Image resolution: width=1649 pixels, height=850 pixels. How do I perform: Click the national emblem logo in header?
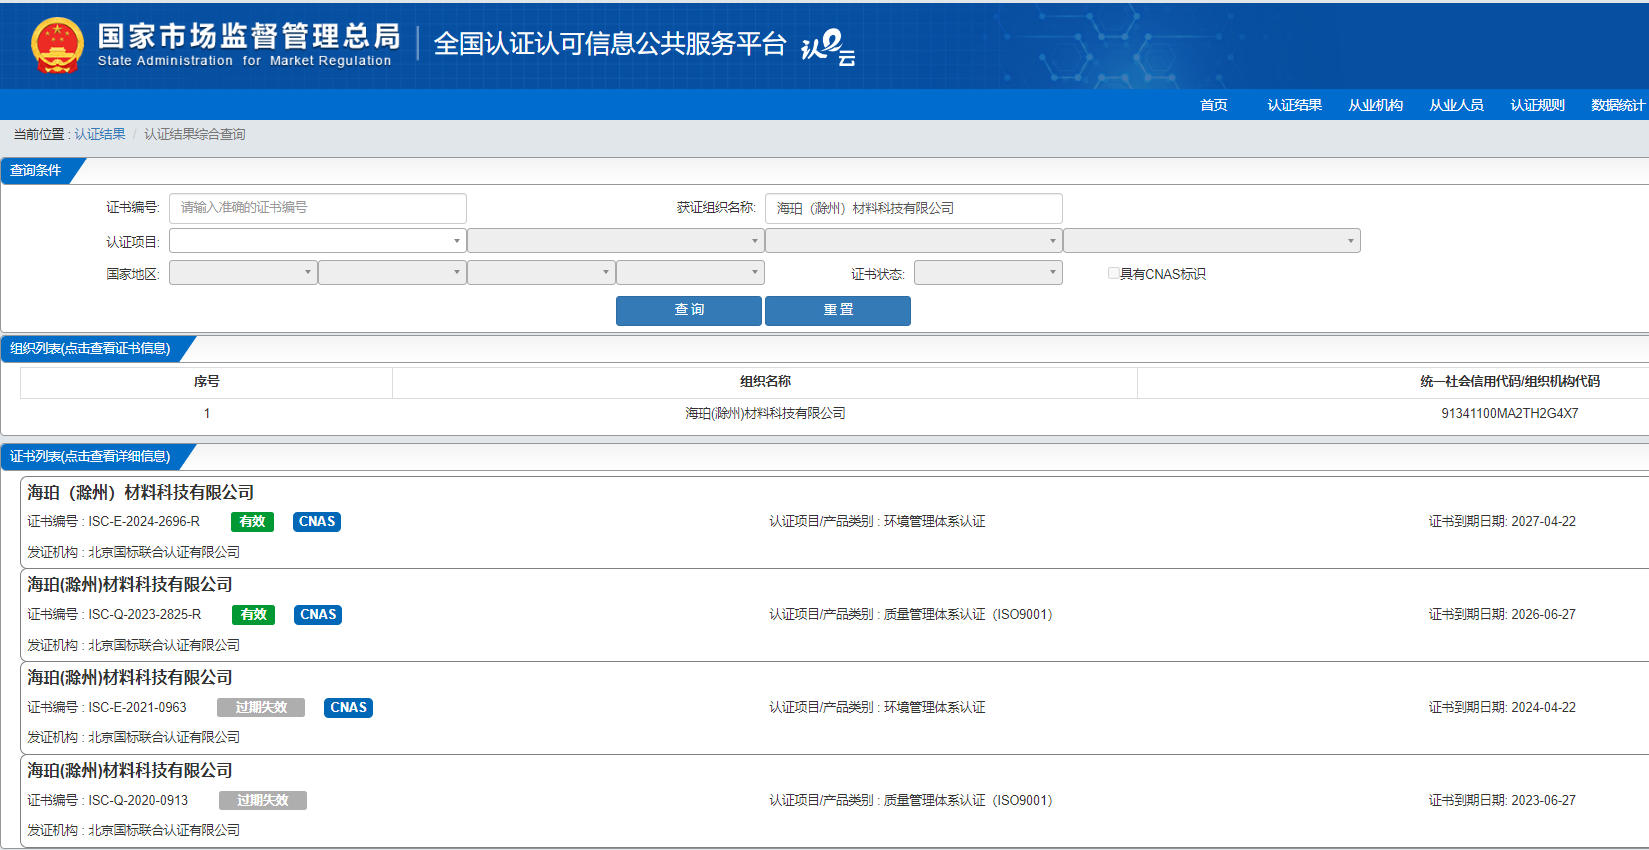click(x=57, y=46)
